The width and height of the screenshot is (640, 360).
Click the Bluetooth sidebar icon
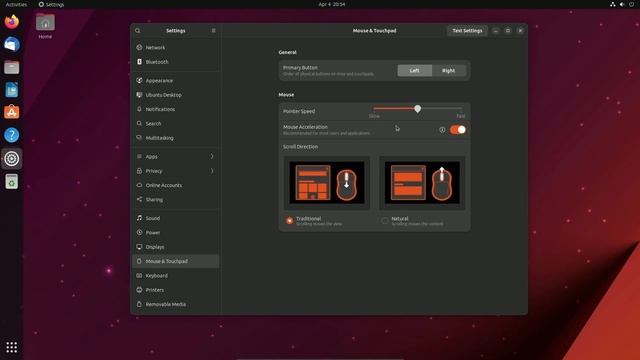click(x=139, y=62)
